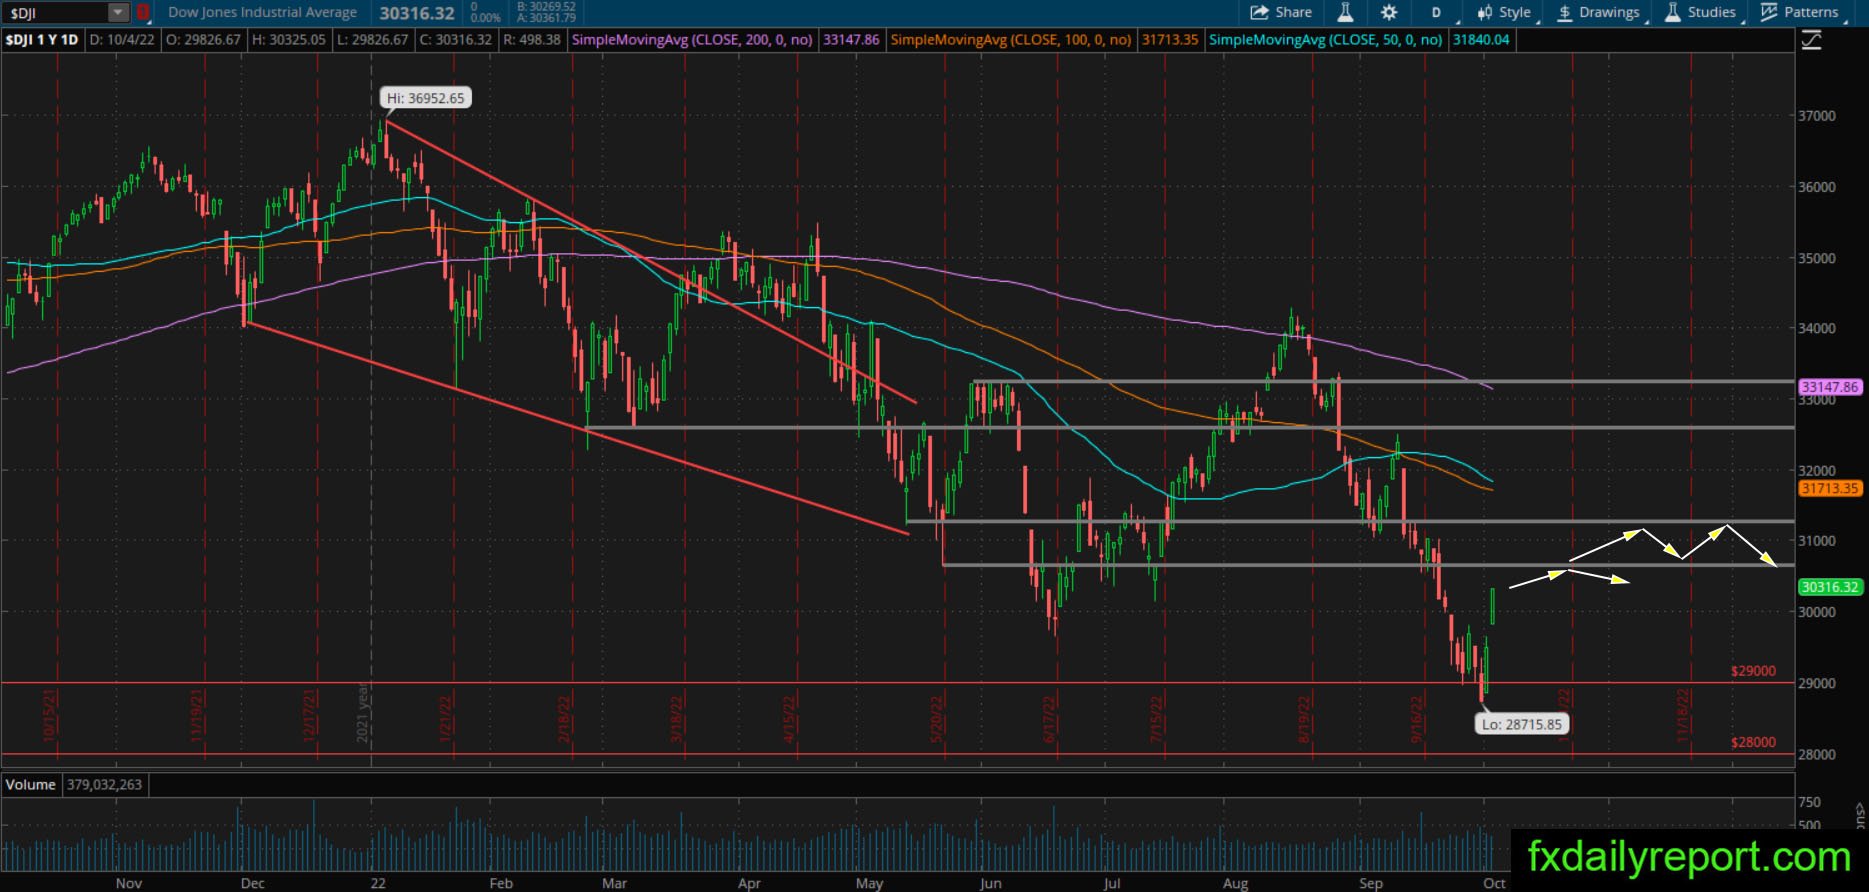This screenshot has width=1869, height=892.
Task: Expand the $DJI symbol dropdown arrow
Action: (119, 13)
